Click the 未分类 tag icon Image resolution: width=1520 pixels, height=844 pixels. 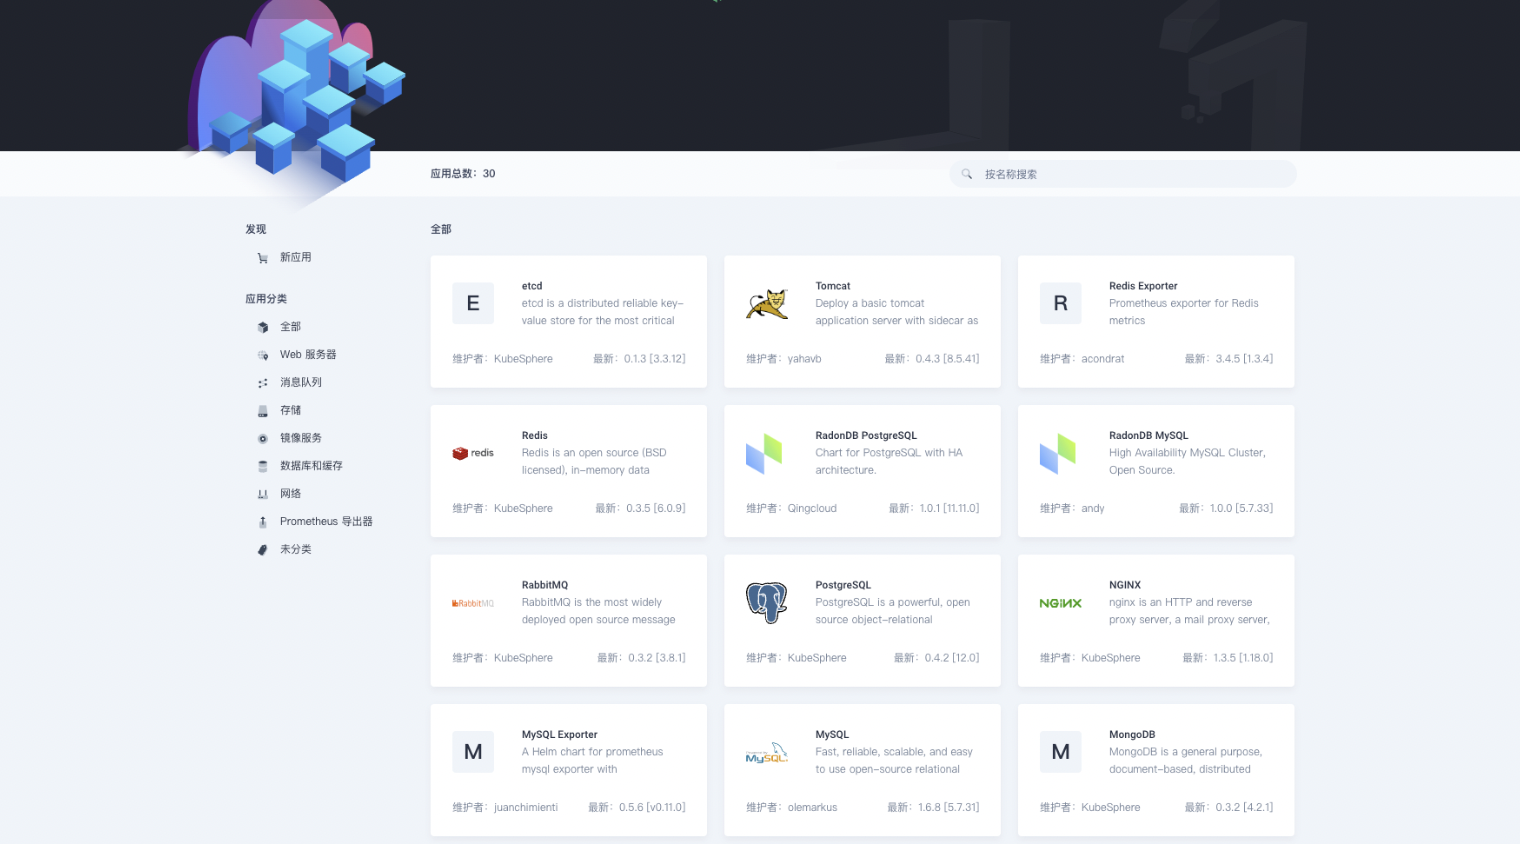pos(263,550)
